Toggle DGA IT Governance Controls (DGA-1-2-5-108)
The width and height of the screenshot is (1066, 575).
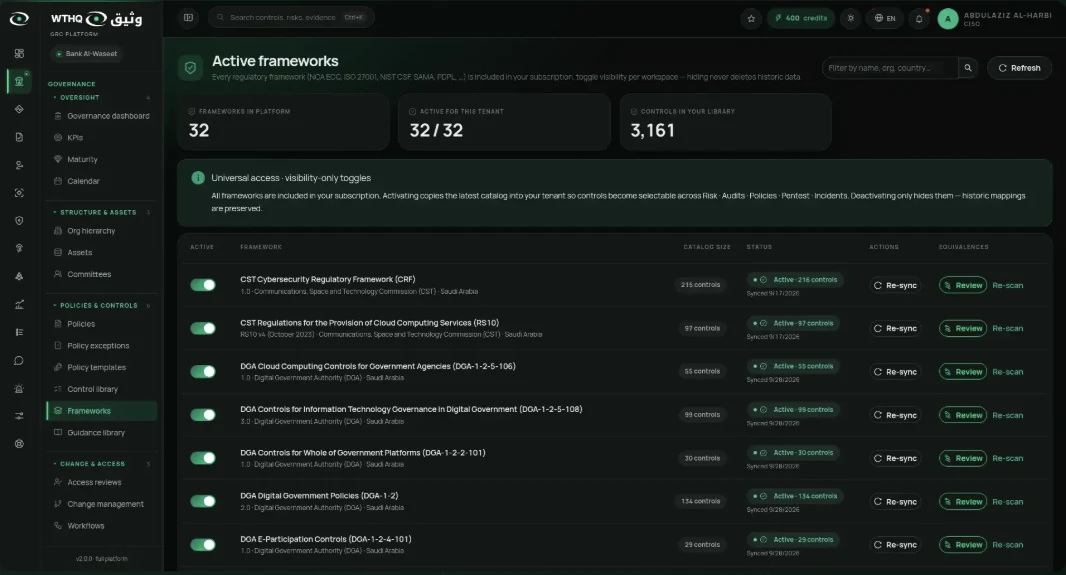click(x=203, y=415)
